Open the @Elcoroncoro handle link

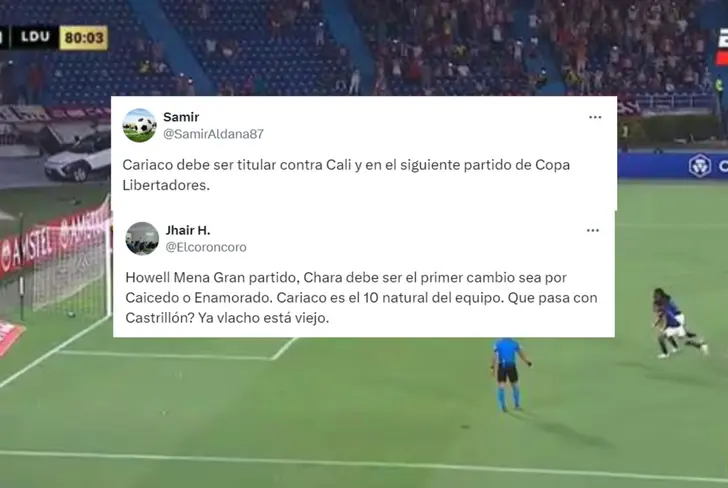point(206,247)
